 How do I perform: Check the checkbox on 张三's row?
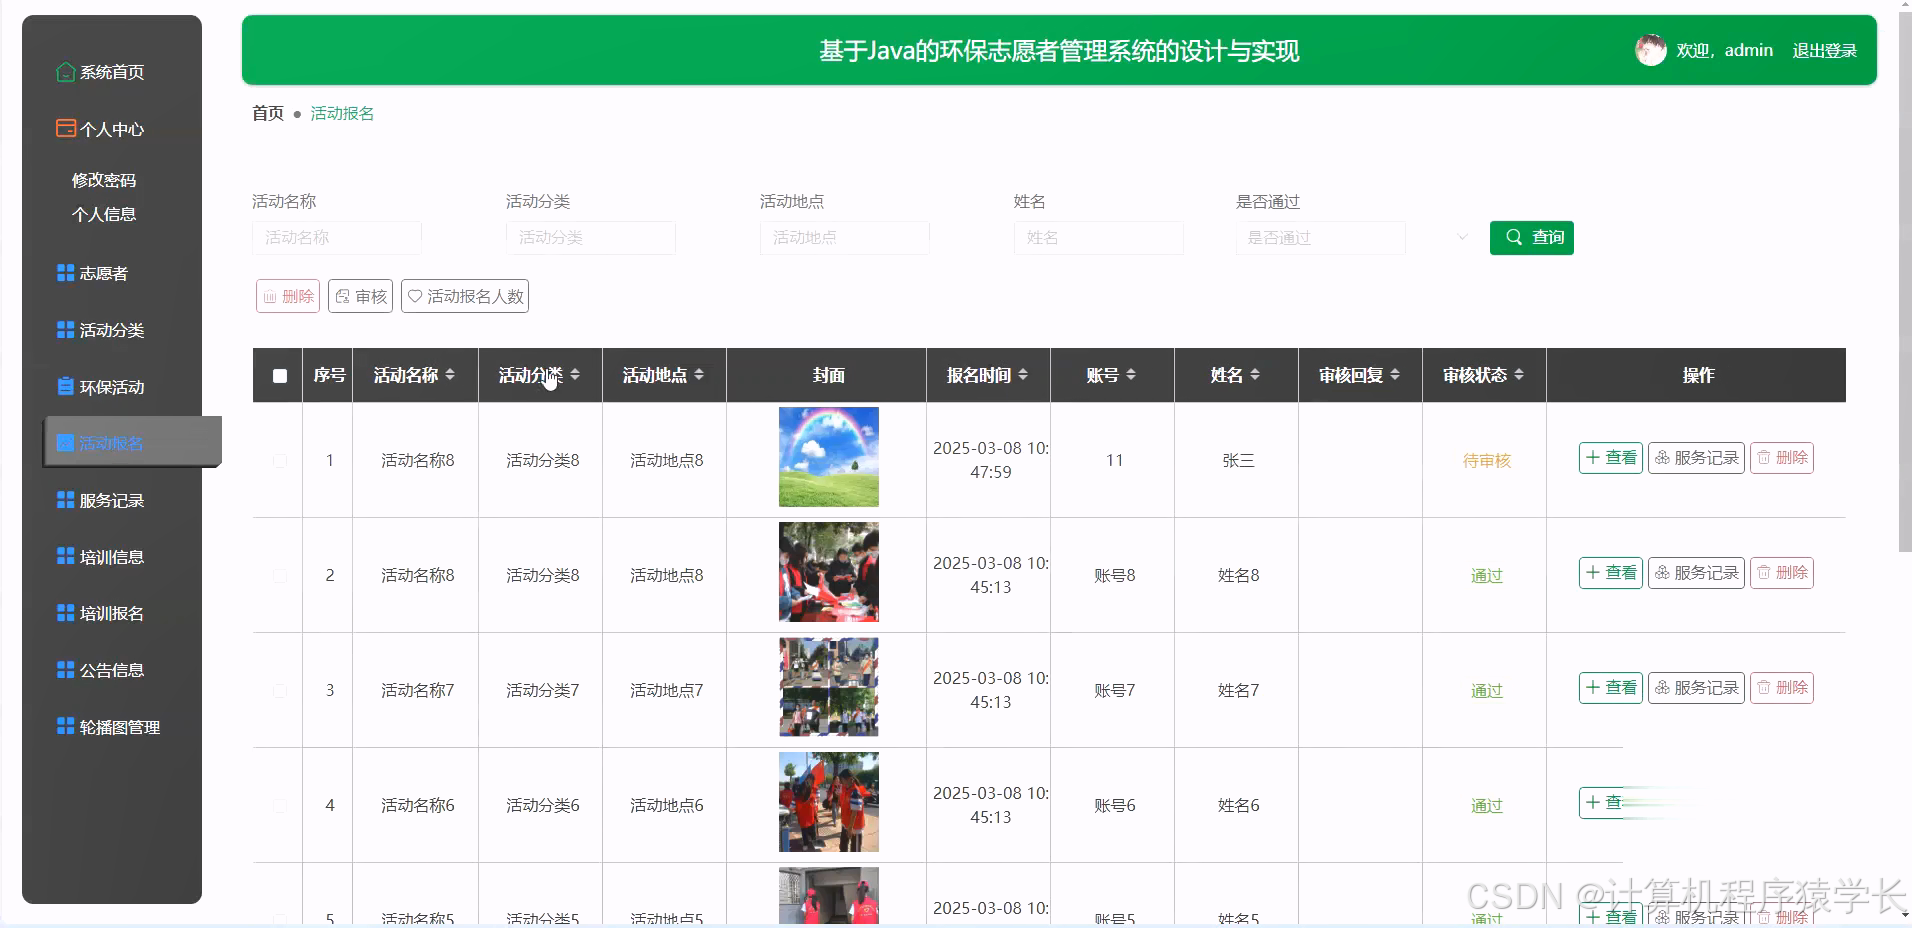(x=280, y=461)
